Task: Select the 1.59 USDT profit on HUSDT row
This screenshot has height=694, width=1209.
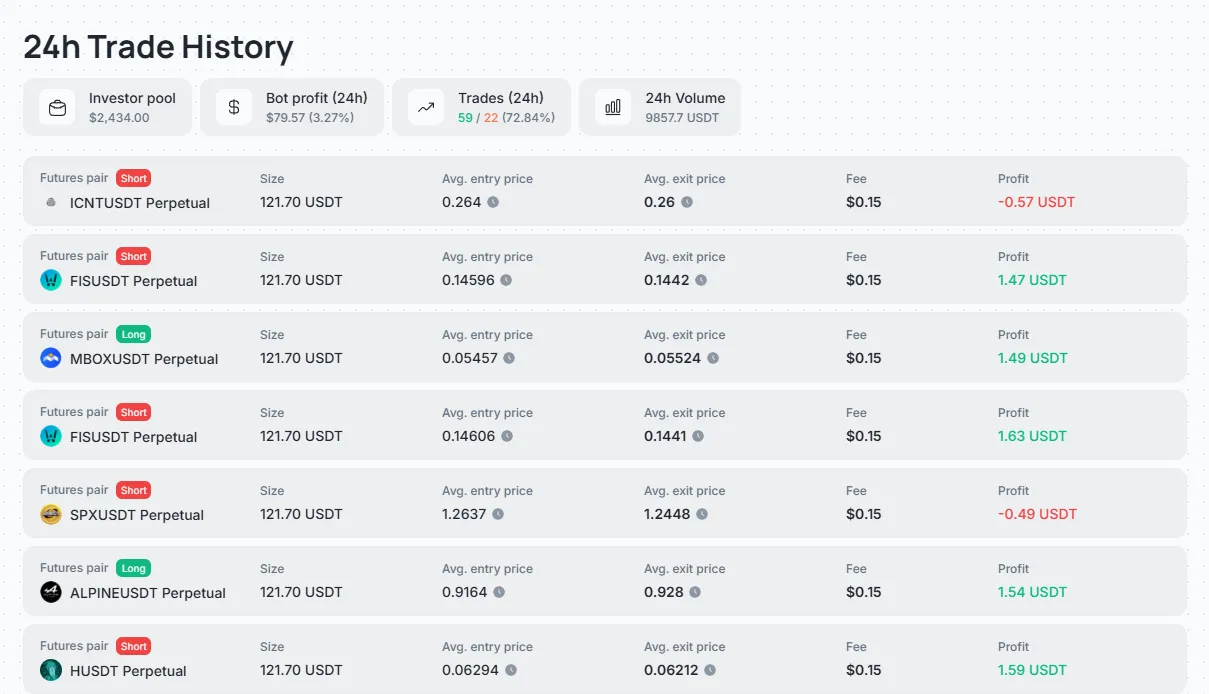Action: (1032, 670)
